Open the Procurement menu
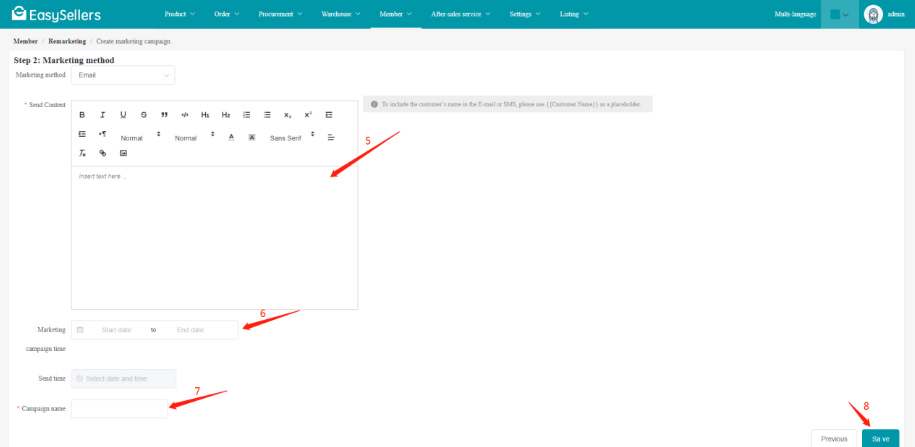915x447 pixels. [280, 14]
